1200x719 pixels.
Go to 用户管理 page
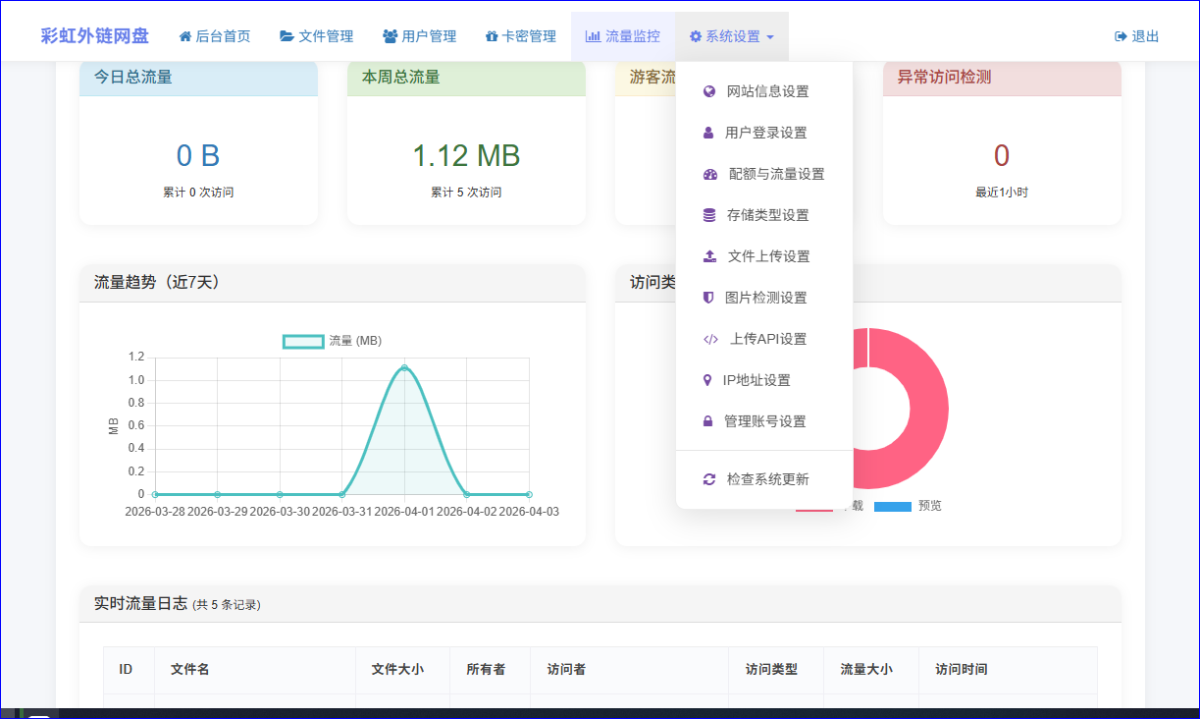[x=419, y=36]
